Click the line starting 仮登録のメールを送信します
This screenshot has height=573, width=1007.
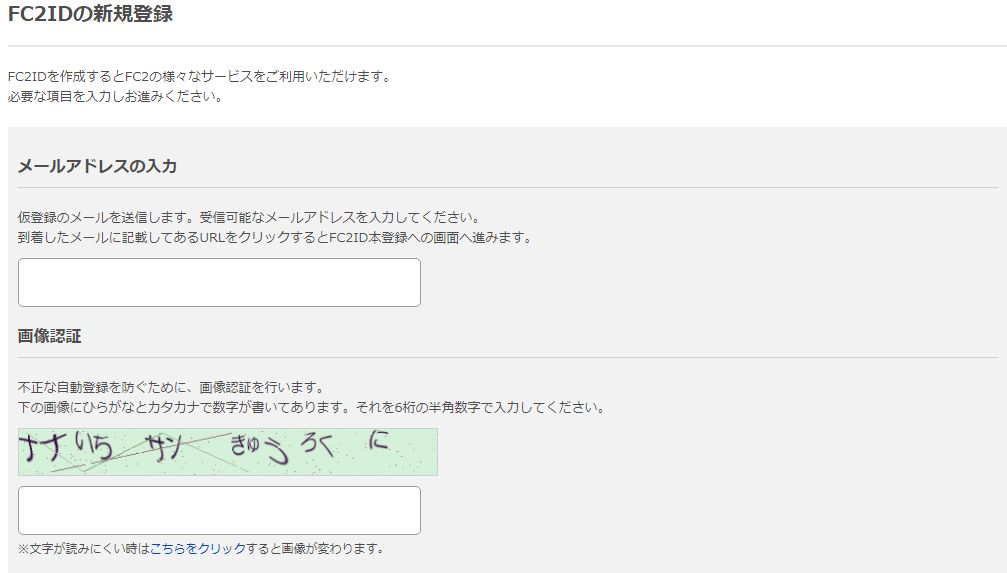point(249,217)
